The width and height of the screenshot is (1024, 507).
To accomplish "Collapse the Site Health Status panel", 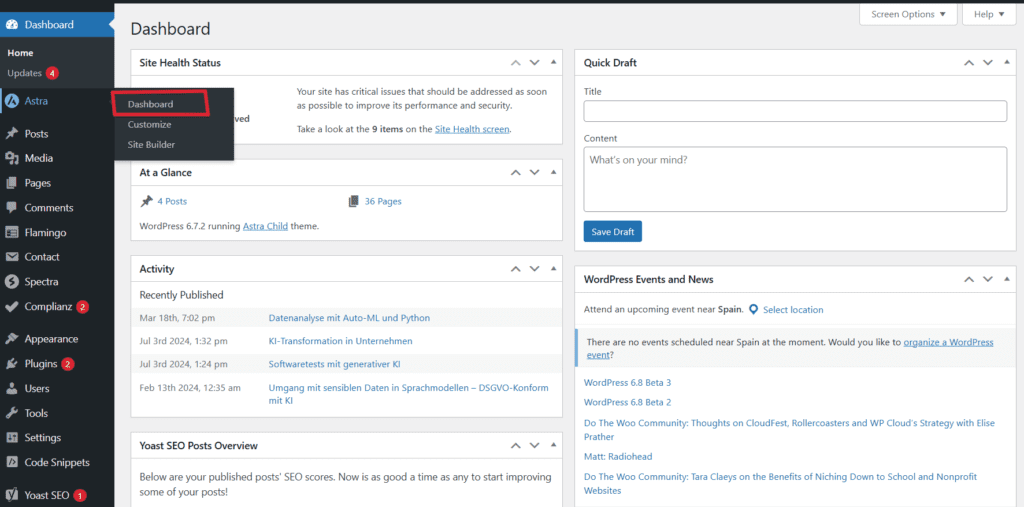I will click(554, 63).
